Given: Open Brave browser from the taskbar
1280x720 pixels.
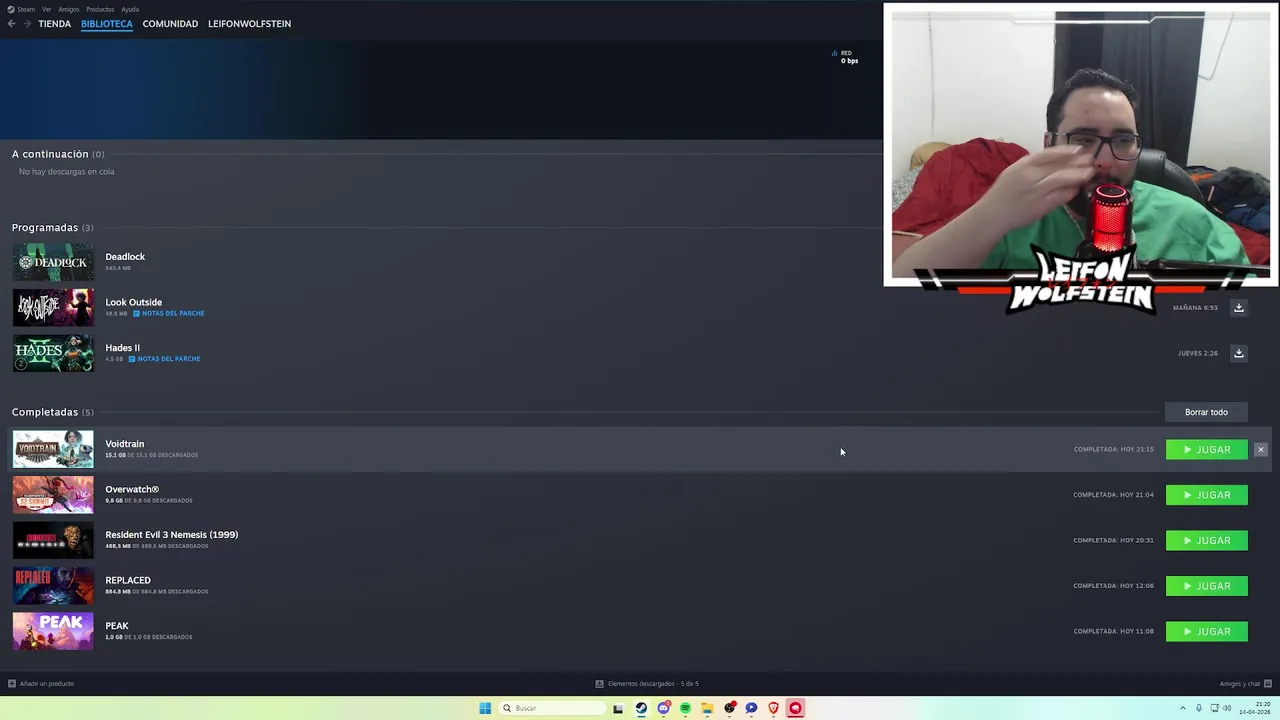Looking at the screenshot, I should (773, 708).
